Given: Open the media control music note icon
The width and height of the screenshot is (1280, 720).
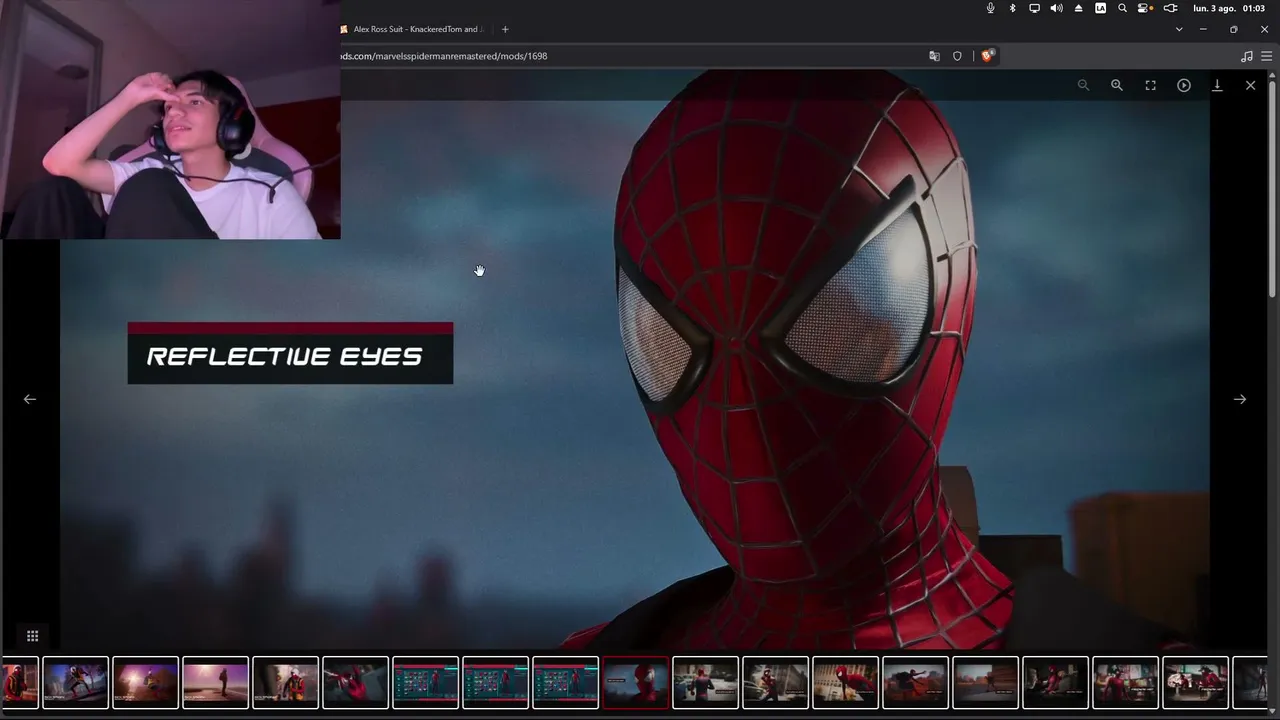Looking at the screenshot, I should [1246, 56].
